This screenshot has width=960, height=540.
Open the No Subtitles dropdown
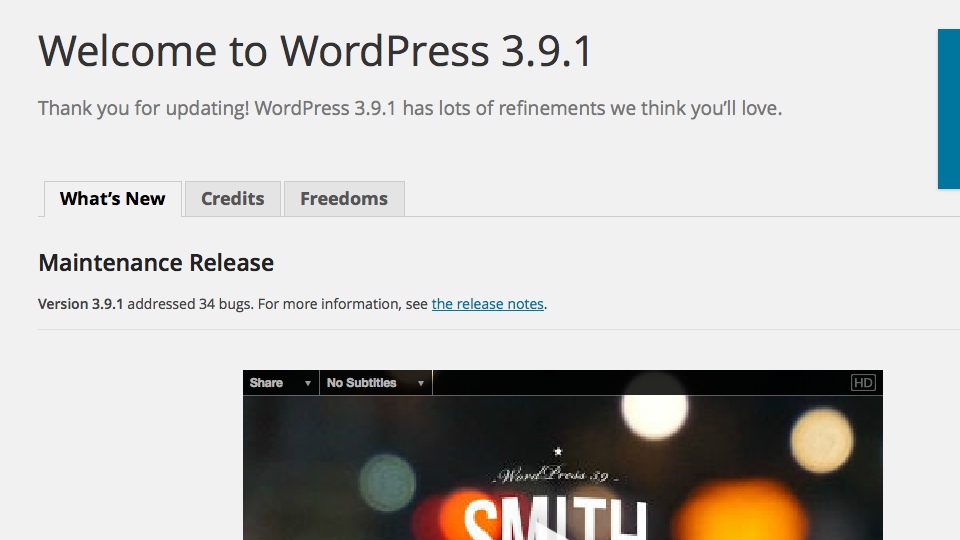(375, 383)
